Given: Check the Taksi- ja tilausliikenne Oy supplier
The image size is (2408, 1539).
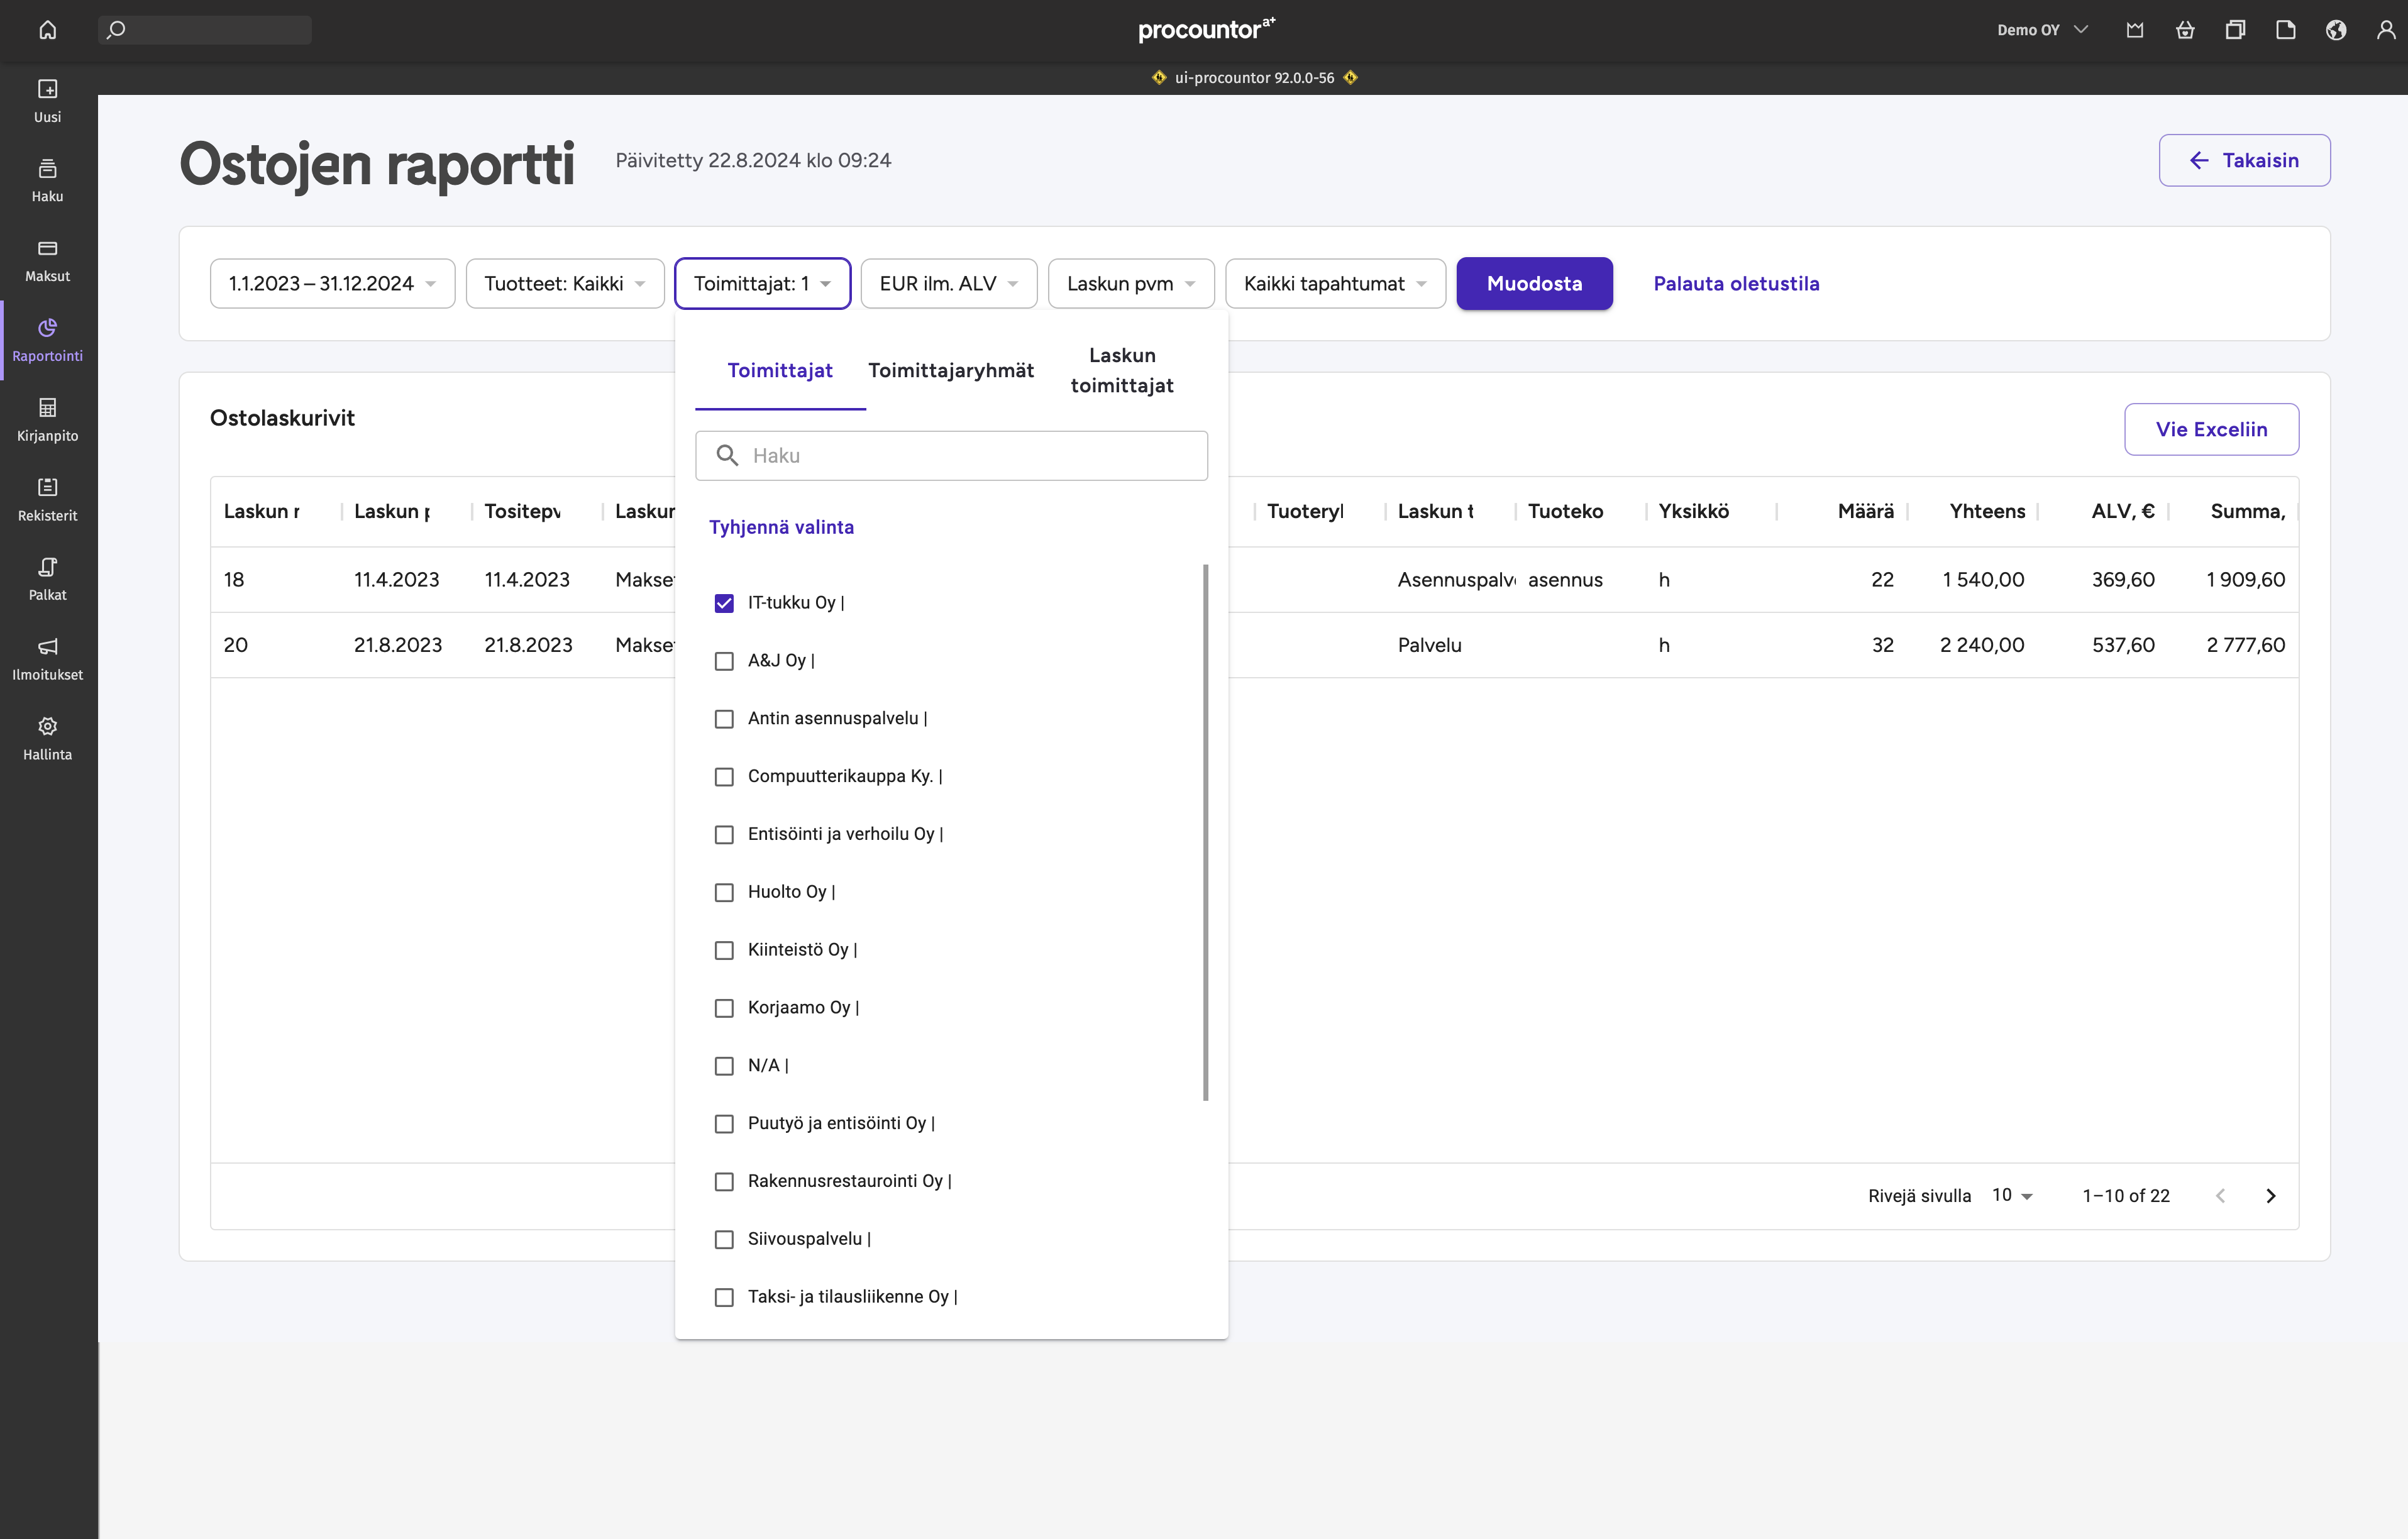Looking at the screenshot, I should click(724, 1297).
